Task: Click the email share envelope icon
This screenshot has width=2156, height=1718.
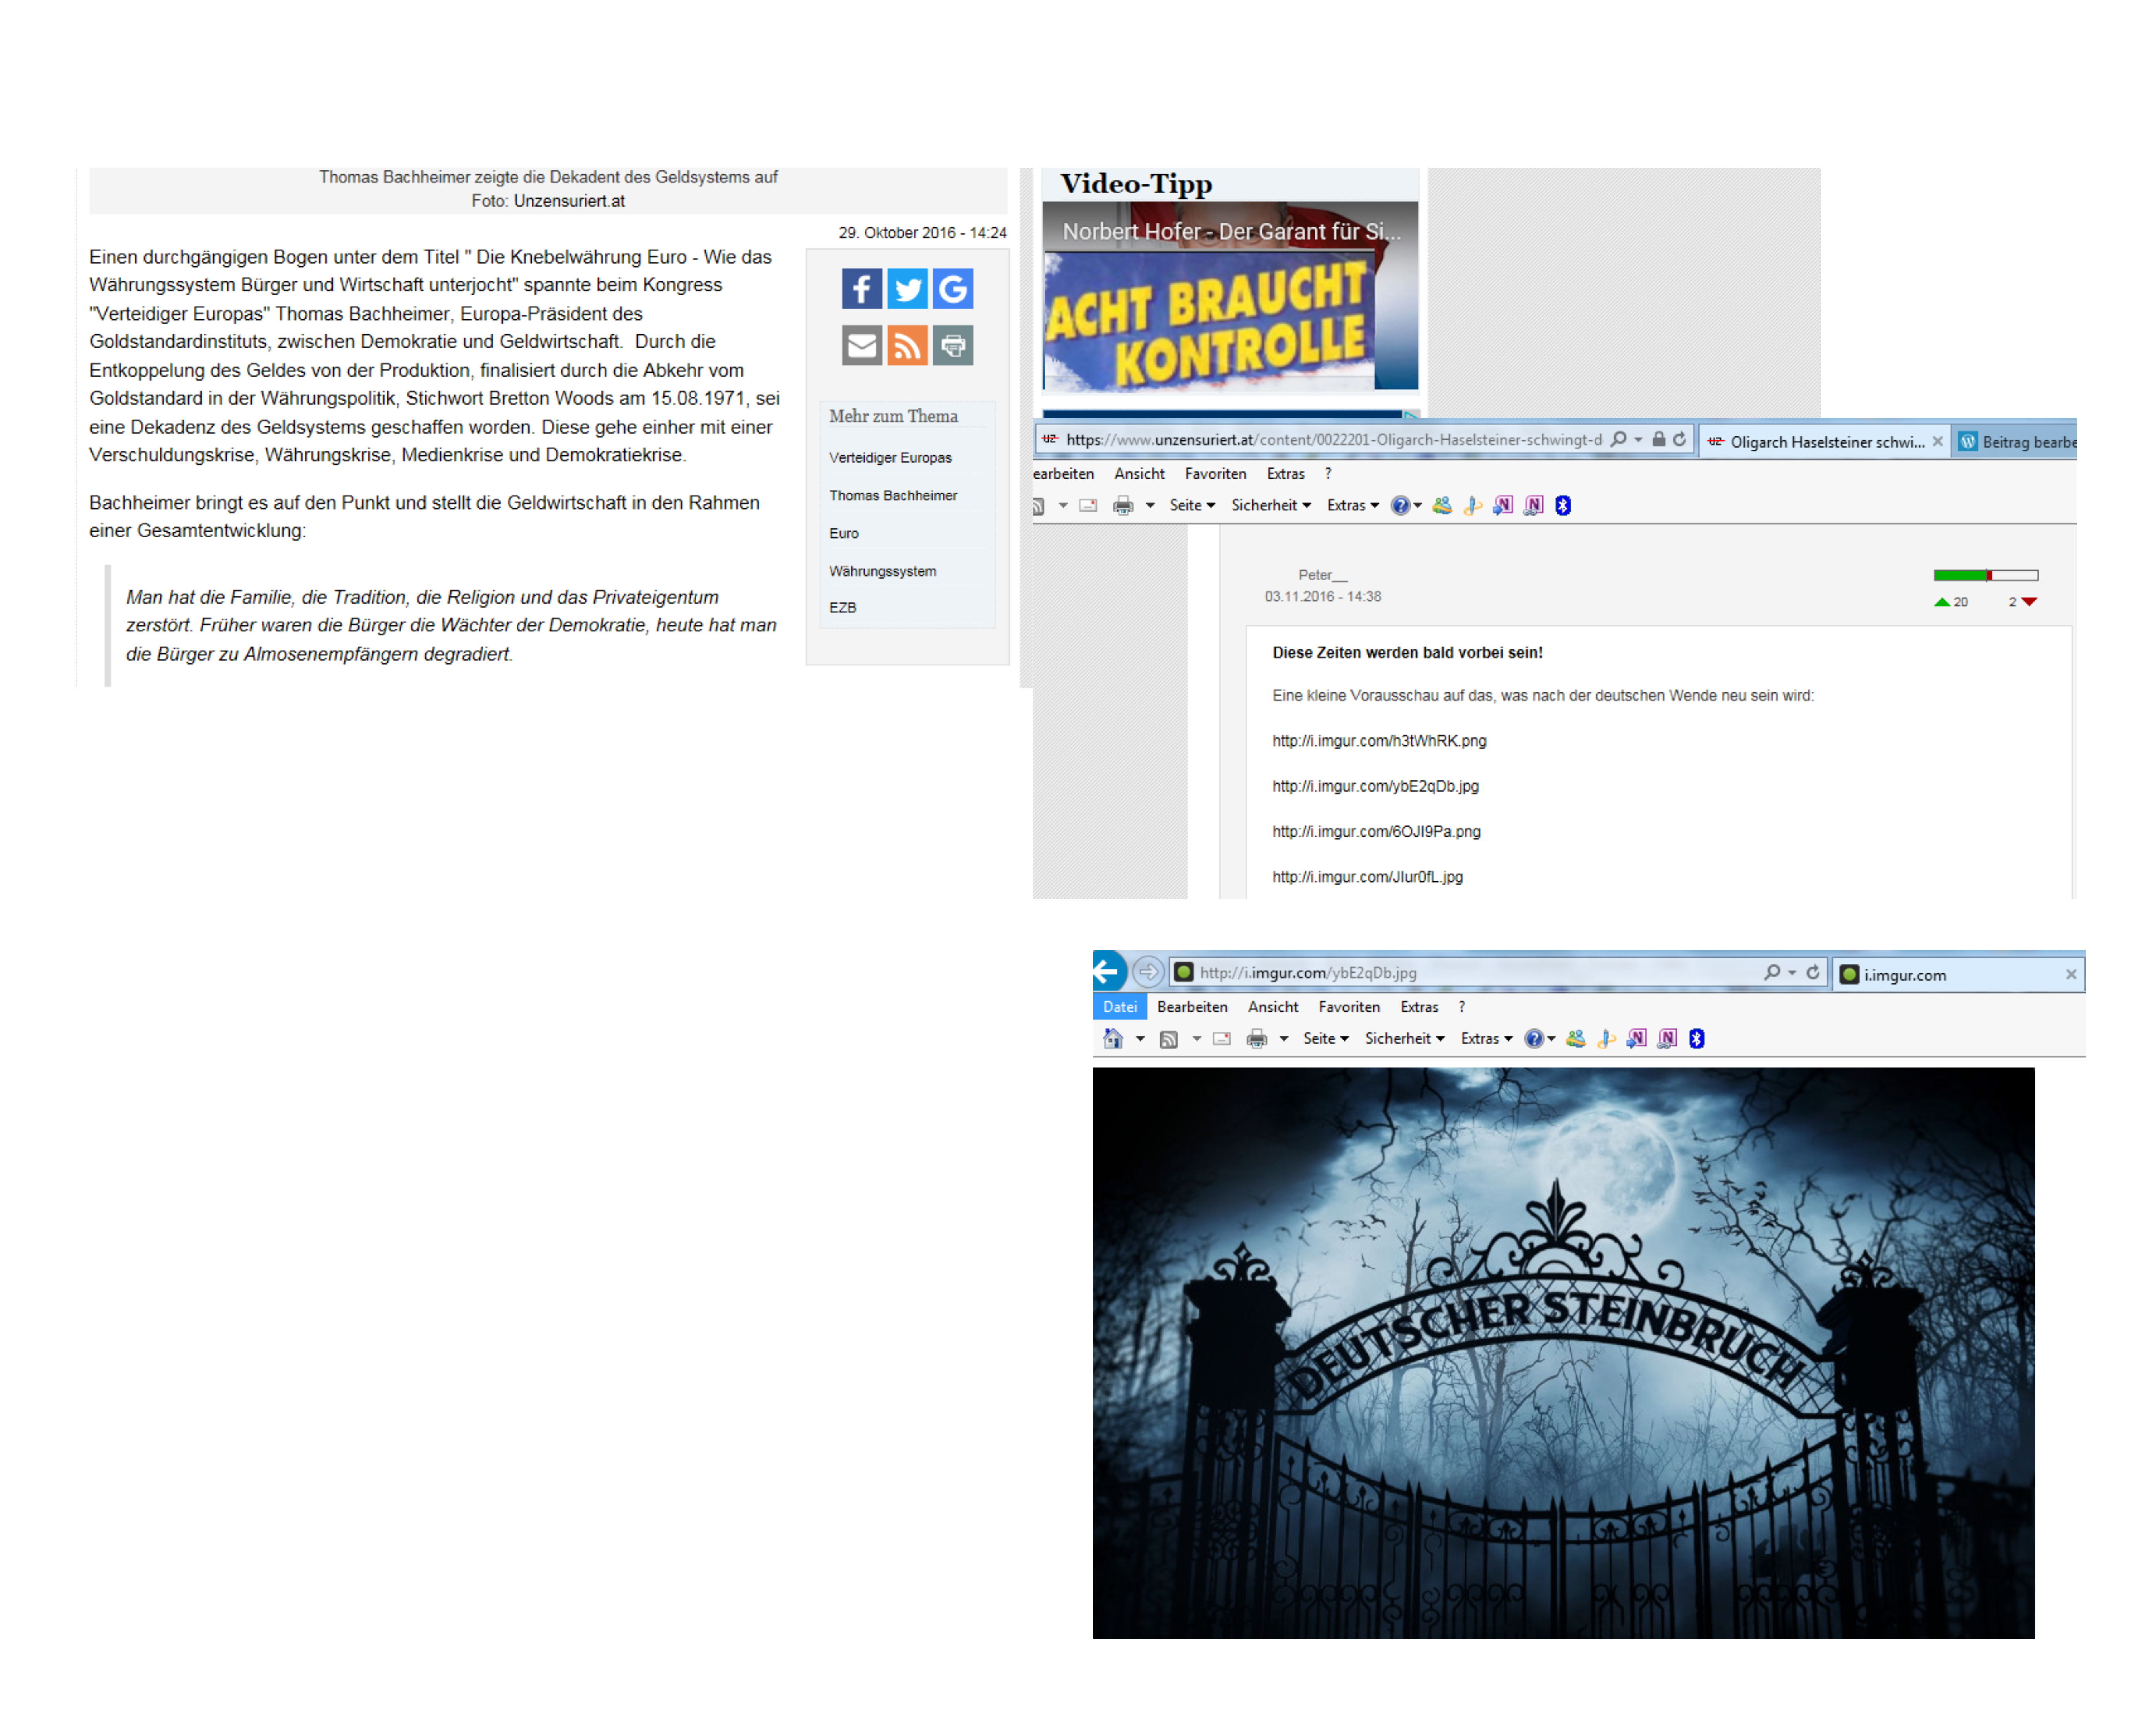Action: 861,346
